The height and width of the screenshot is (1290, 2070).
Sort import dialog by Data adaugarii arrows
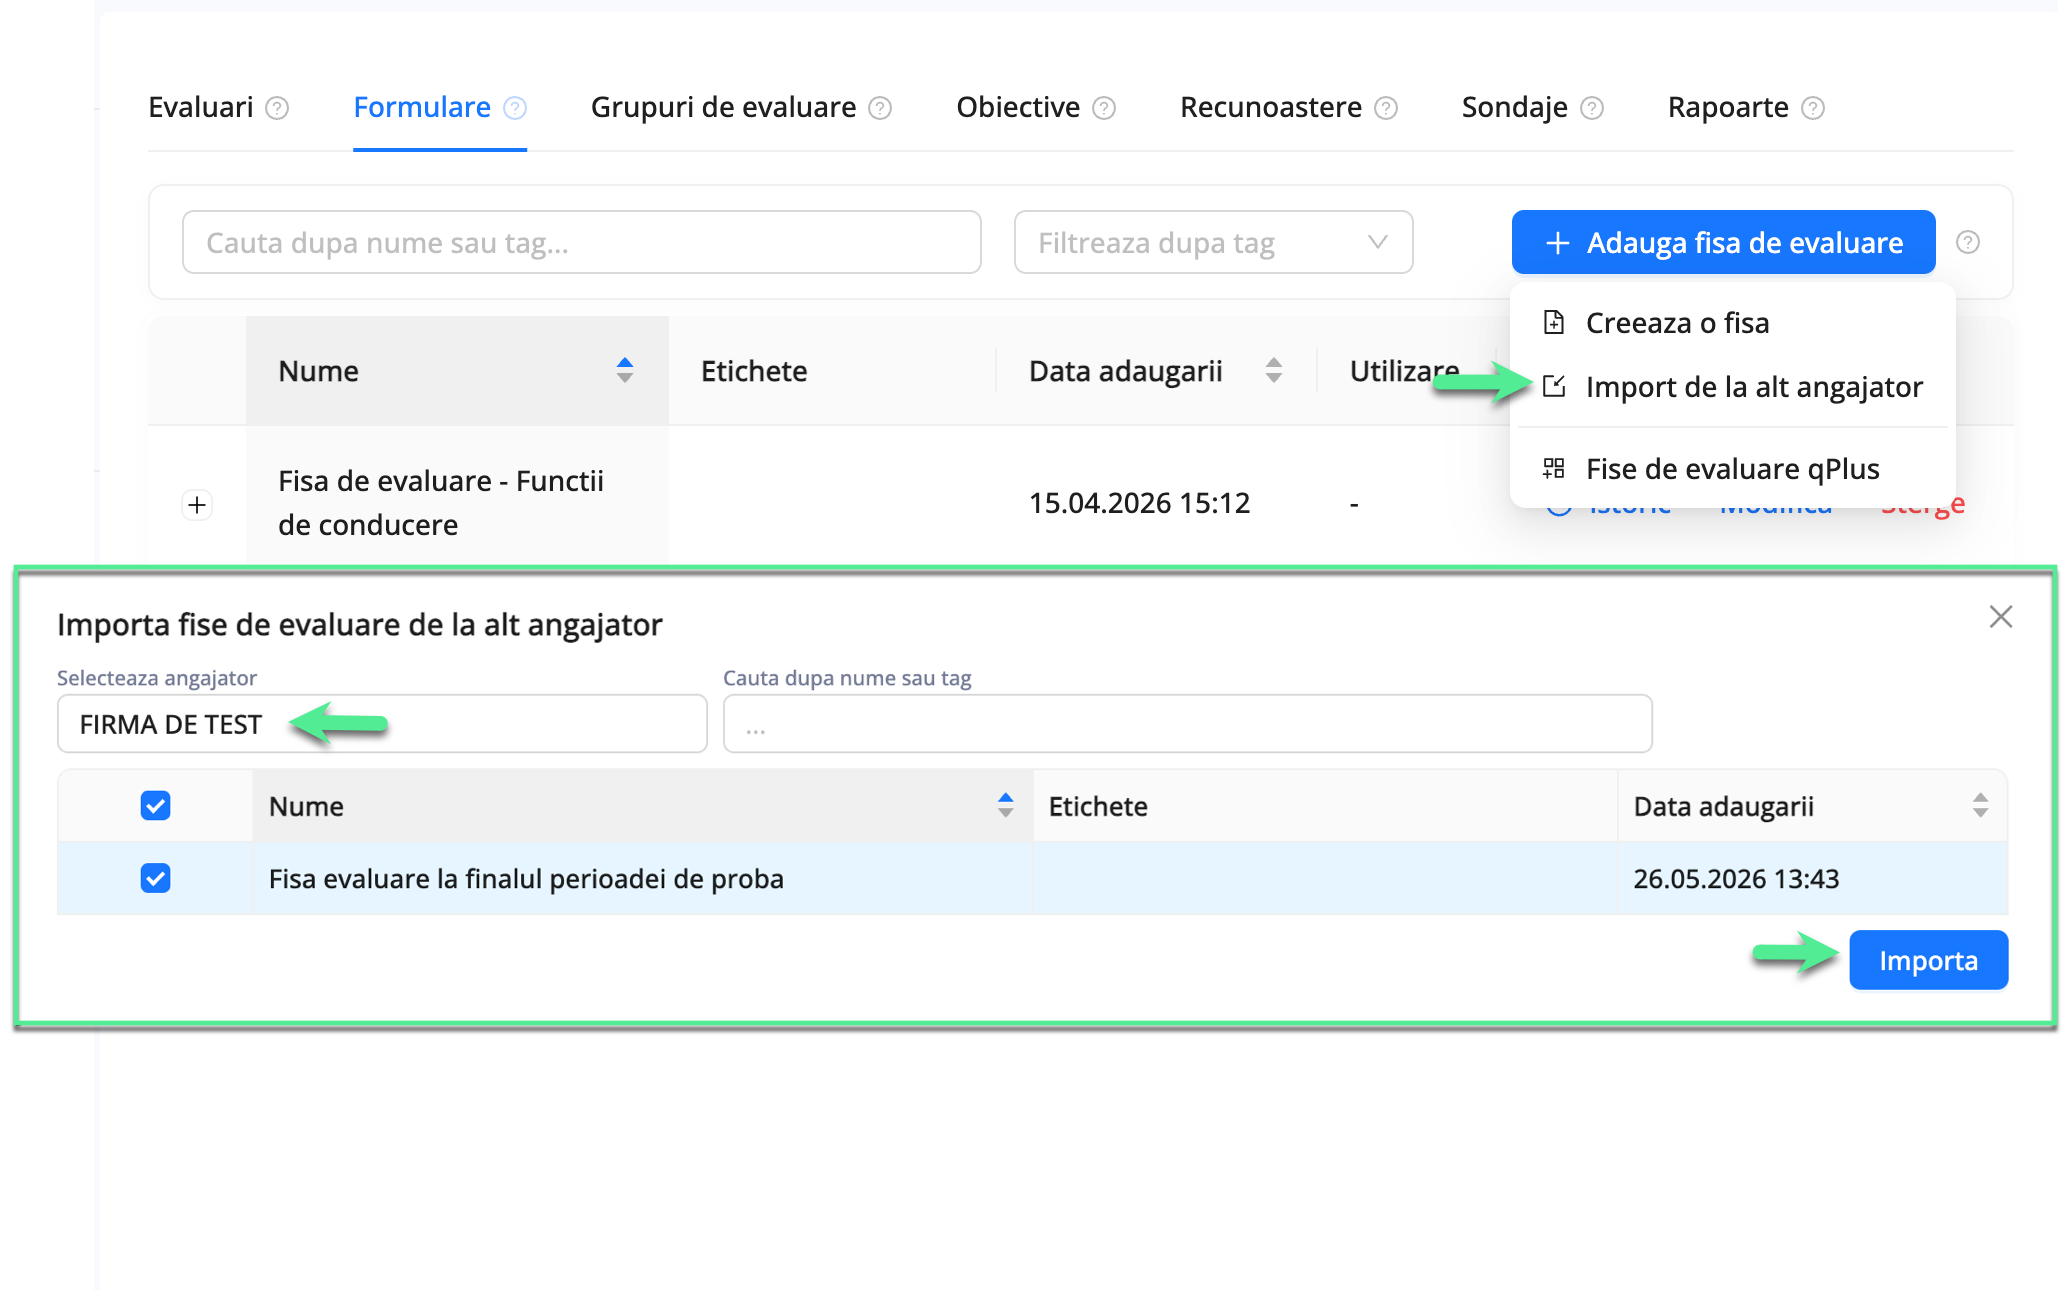point(1980,805)
